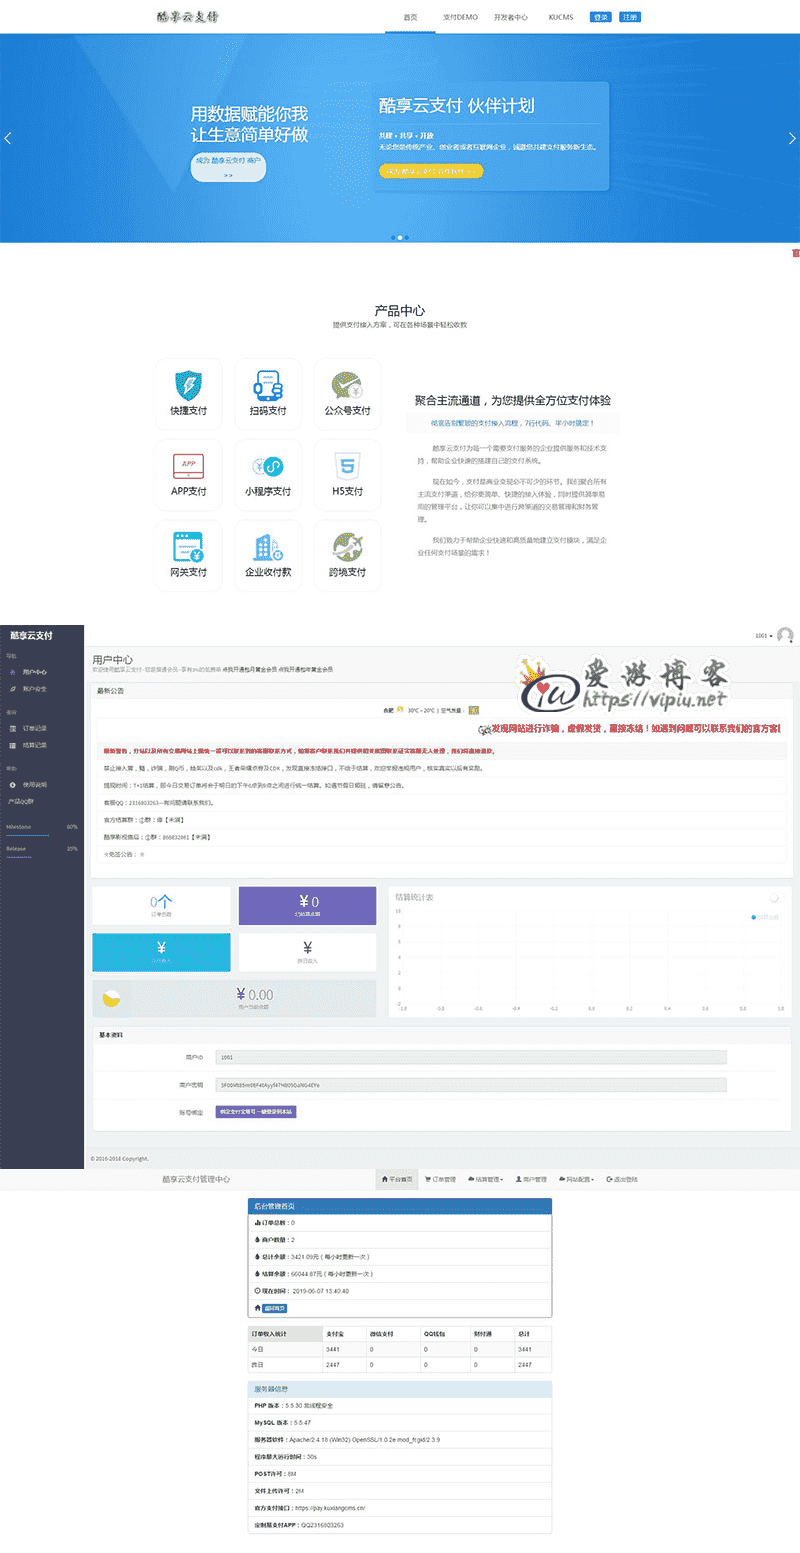800x1553 pixels.
Task: Click the 成为酷享云支付商户 banner button
Action: pos(228,167)
